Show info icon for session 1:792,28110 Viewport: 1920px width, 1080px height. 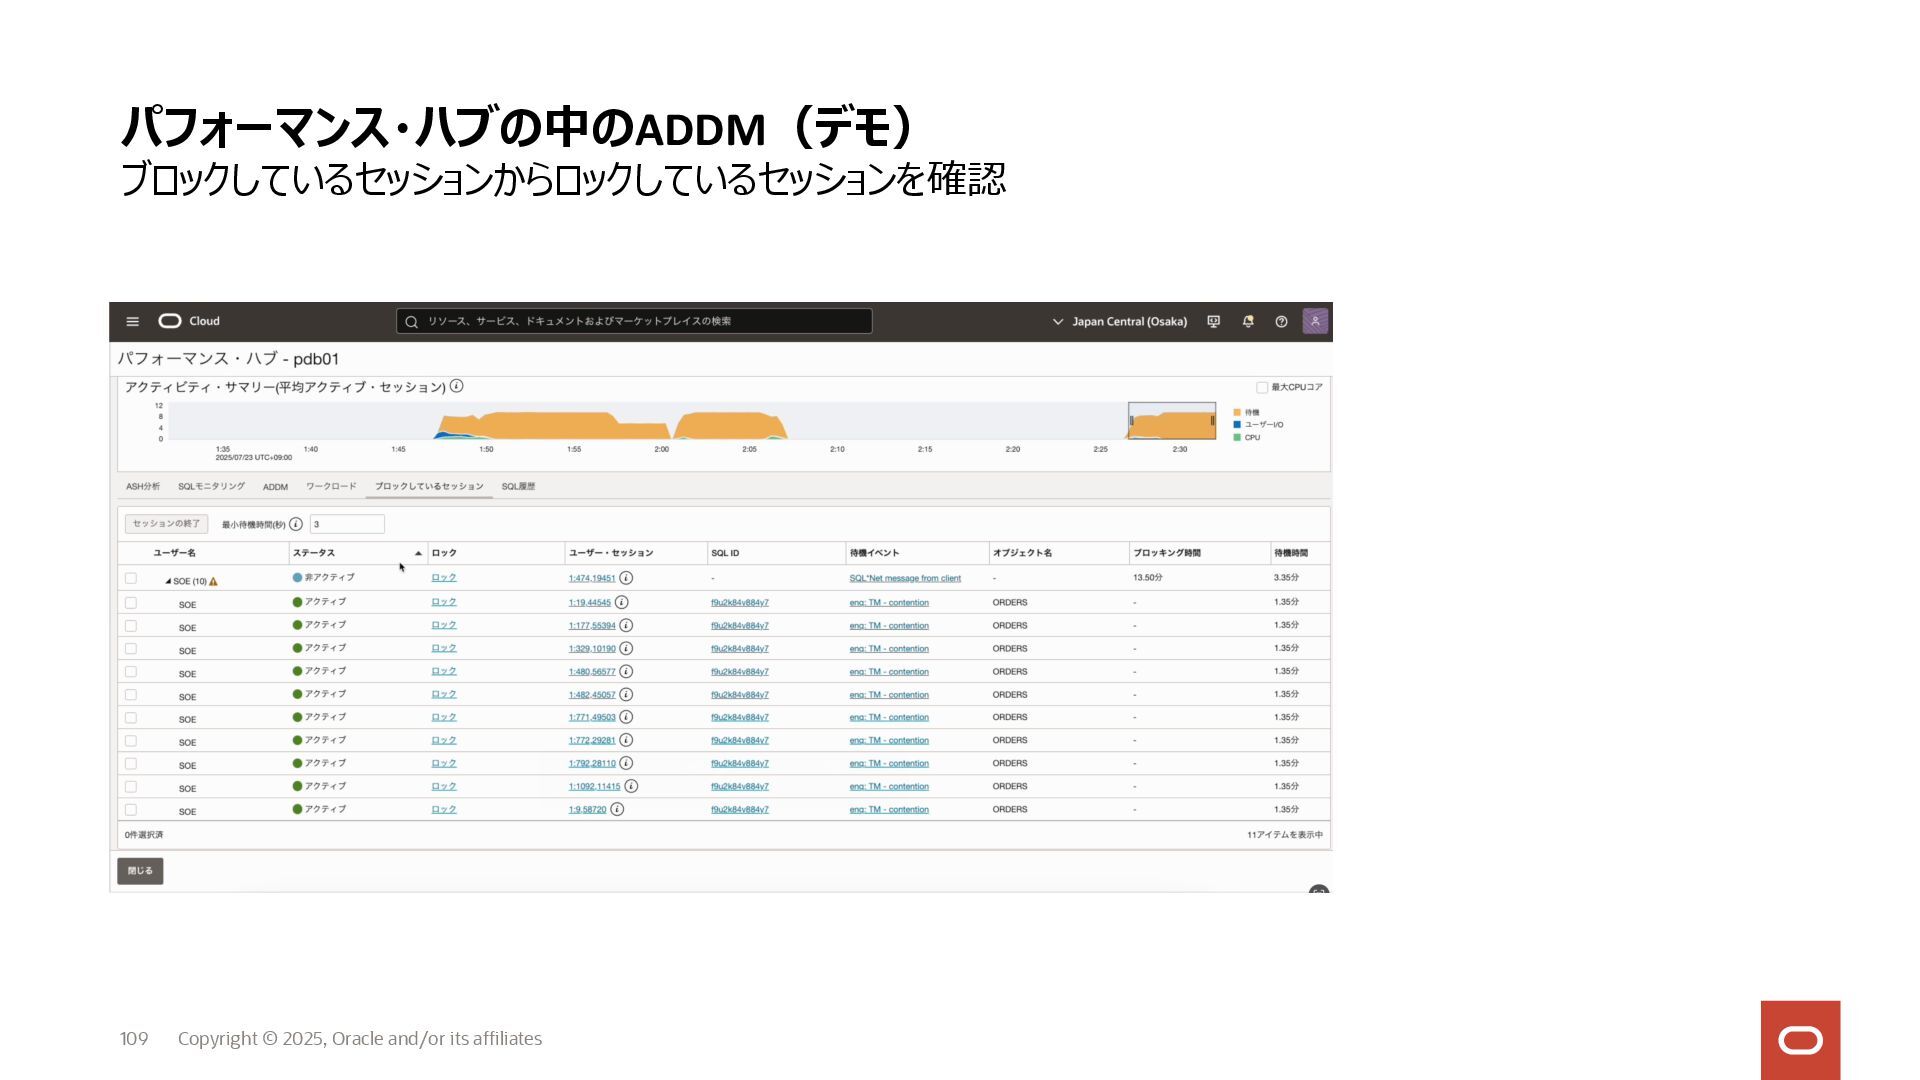coord(626,763)
